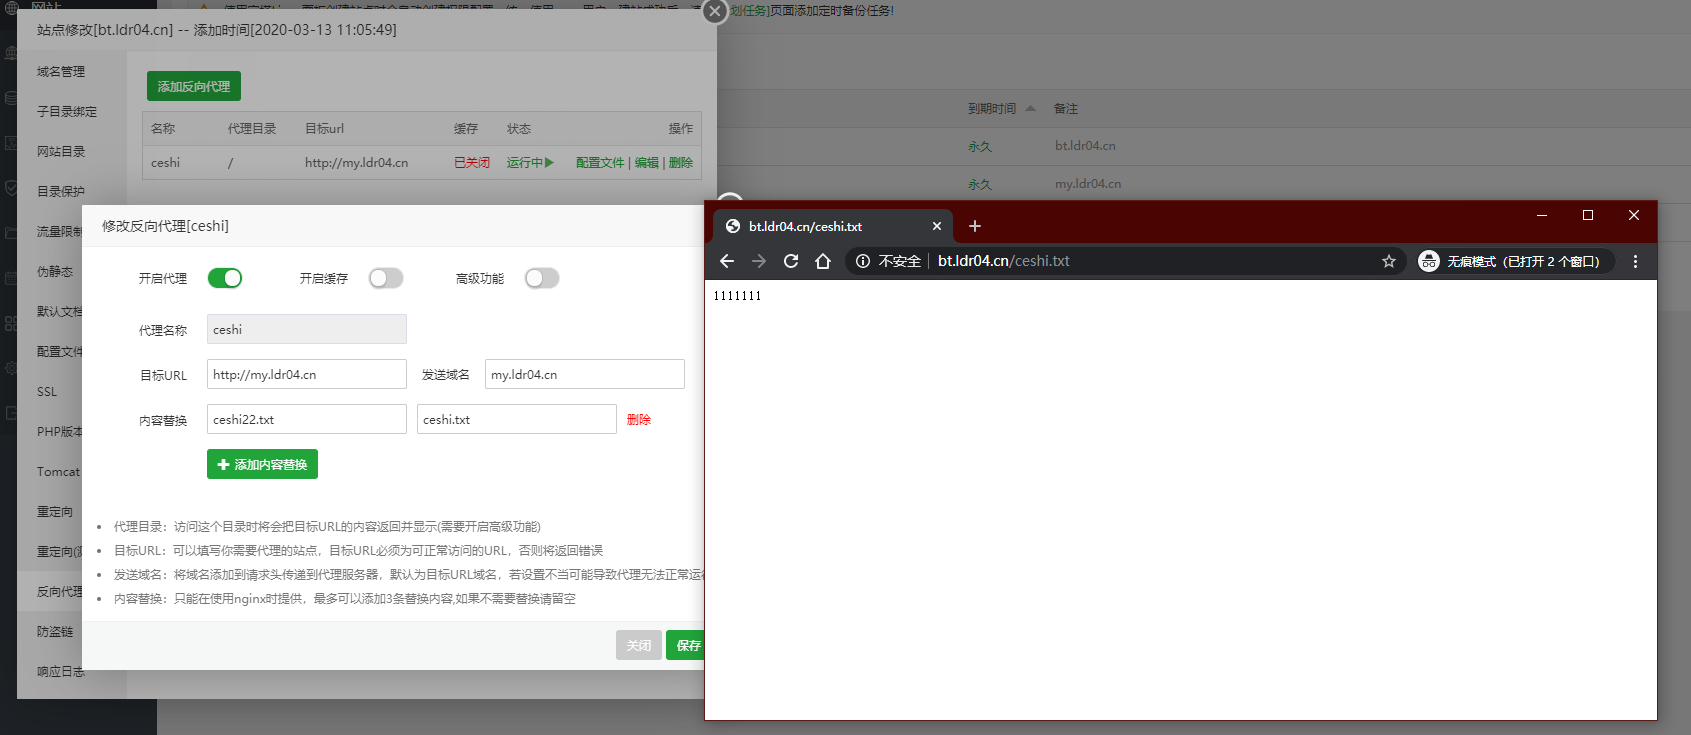Click the green 添加内容替换 button
Image resolution: width=1691 pixels, height=735 pixels.
coord(262,464)
